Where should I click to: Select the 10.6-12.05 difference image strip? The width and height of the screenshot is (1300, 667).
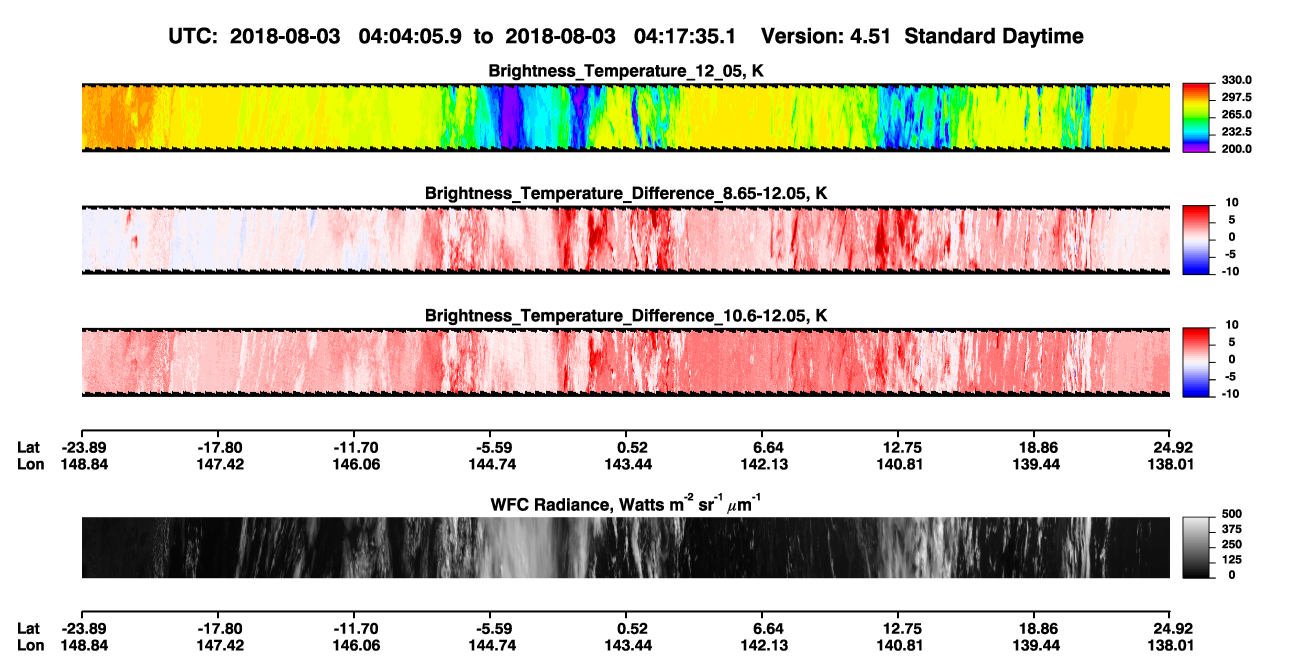pyautogui.click(x=625, y=361)
